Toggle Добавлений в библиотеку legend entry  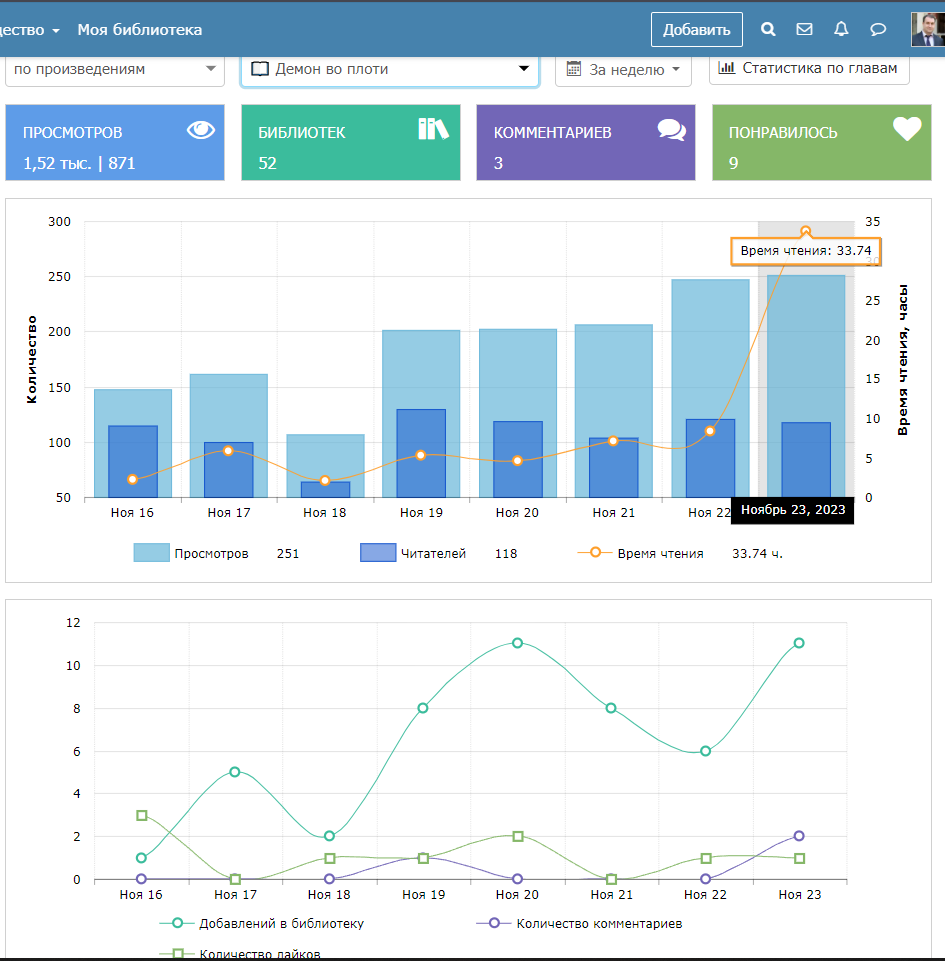point(280,923)
